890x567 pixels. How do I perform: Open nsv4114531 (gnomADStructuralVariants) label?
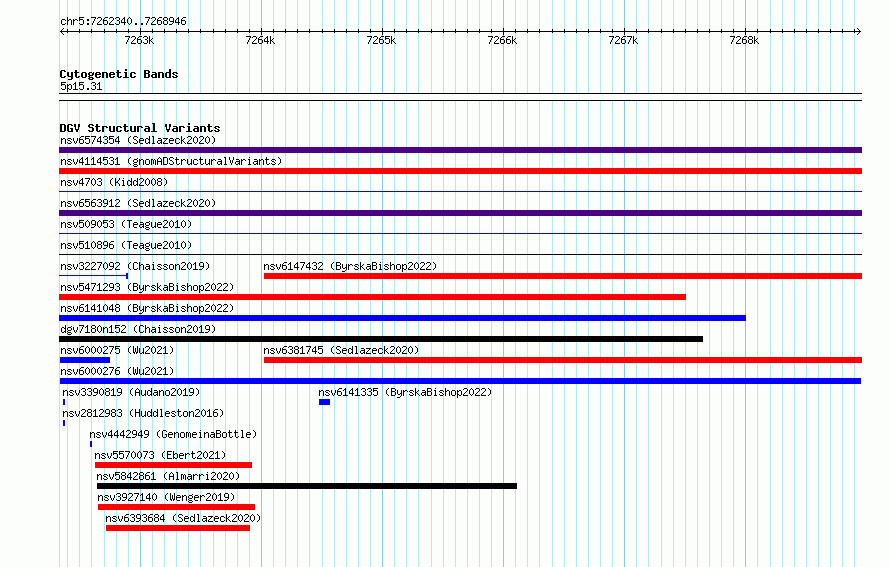(x=171, y=161)
